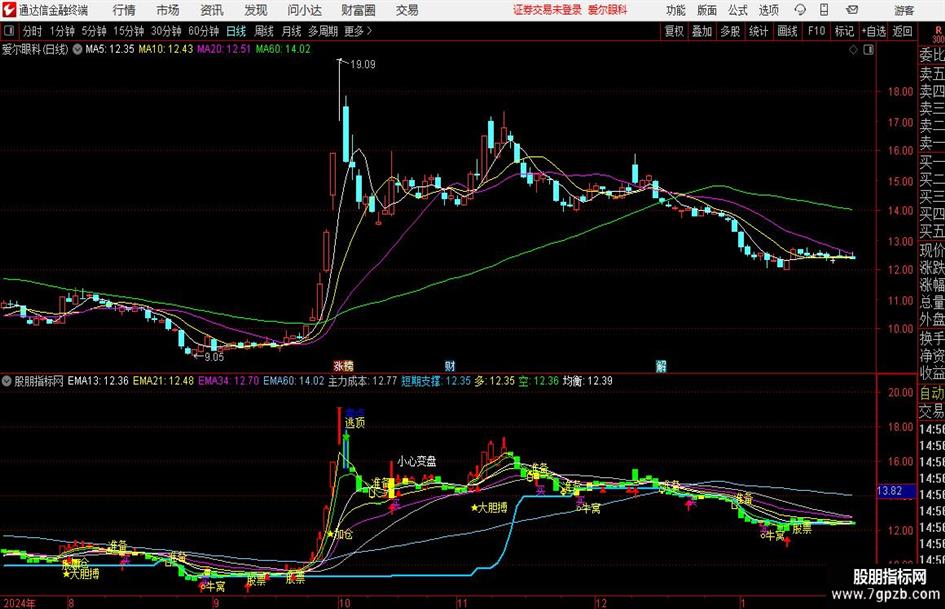Click the 证券交易未登录 login link
Image resolution: width=945 pixels, height=609 pixels.
coord(547,10)
